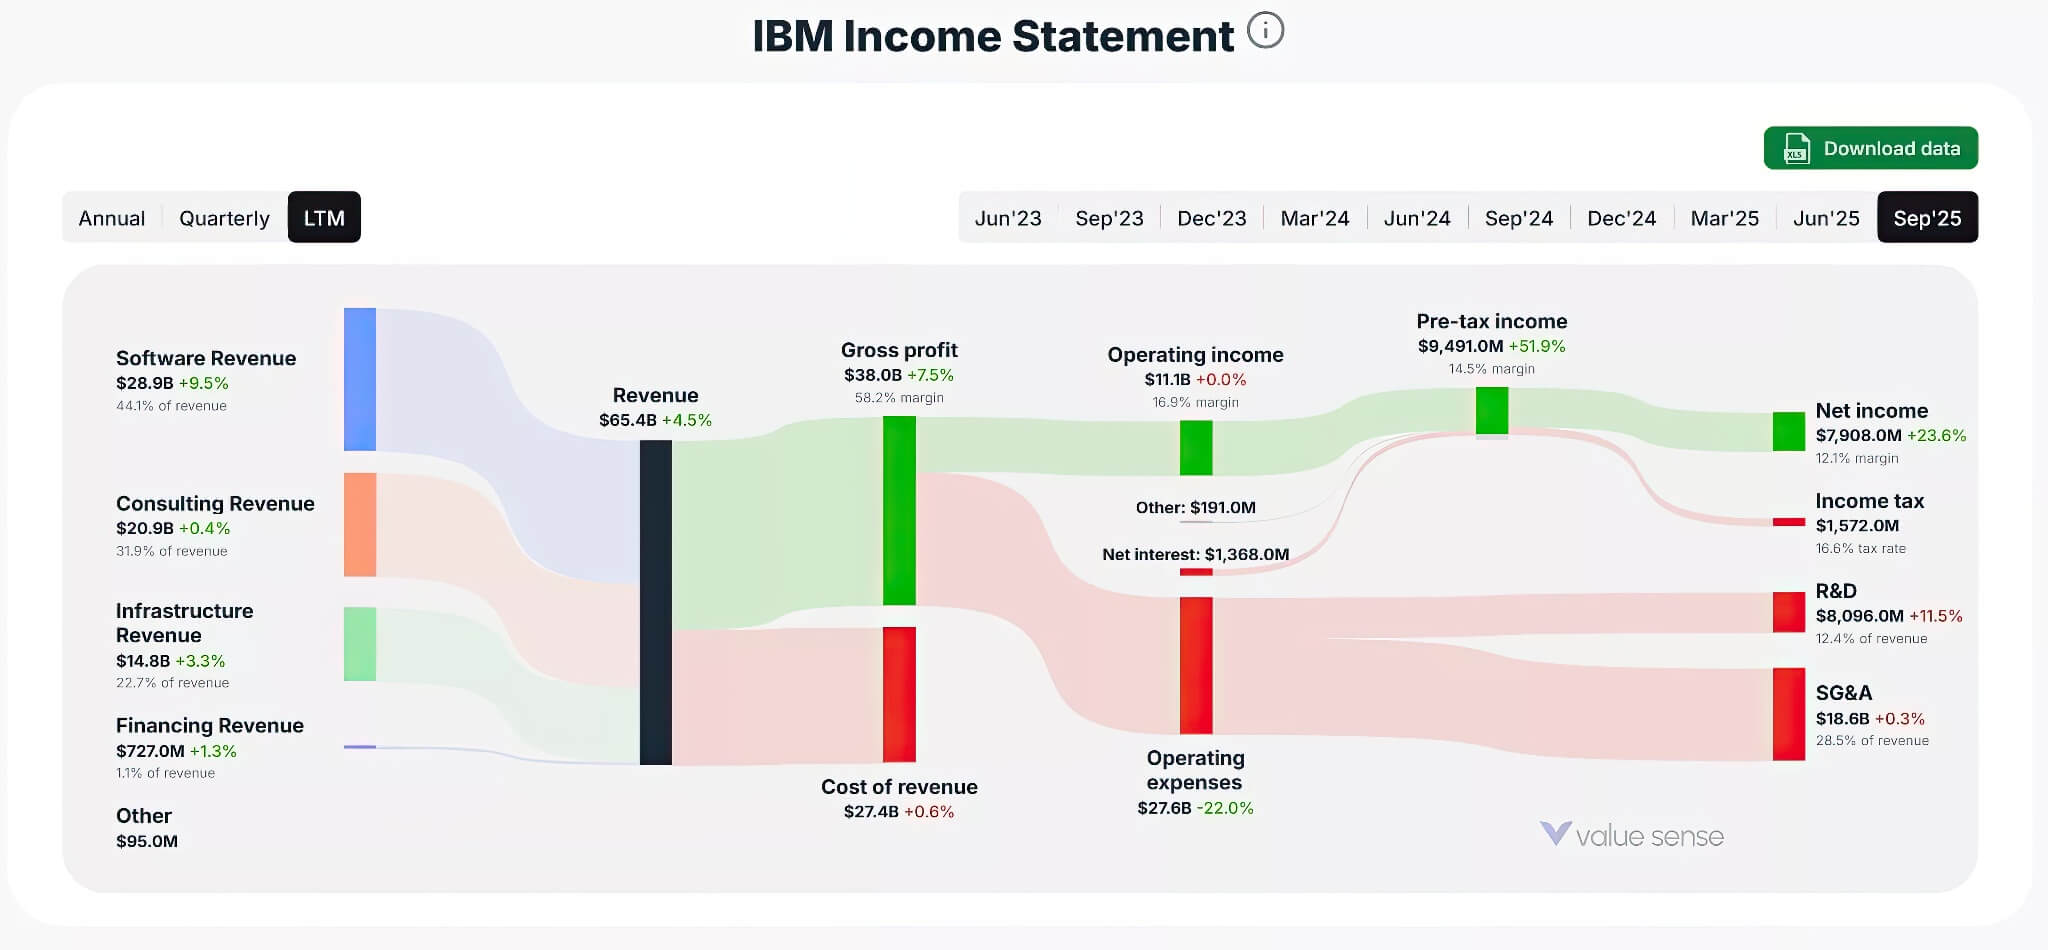This screenshot has width=2048, height=950.
Task: Toggle the LTM view option
Action: click(x=324, y=217)
